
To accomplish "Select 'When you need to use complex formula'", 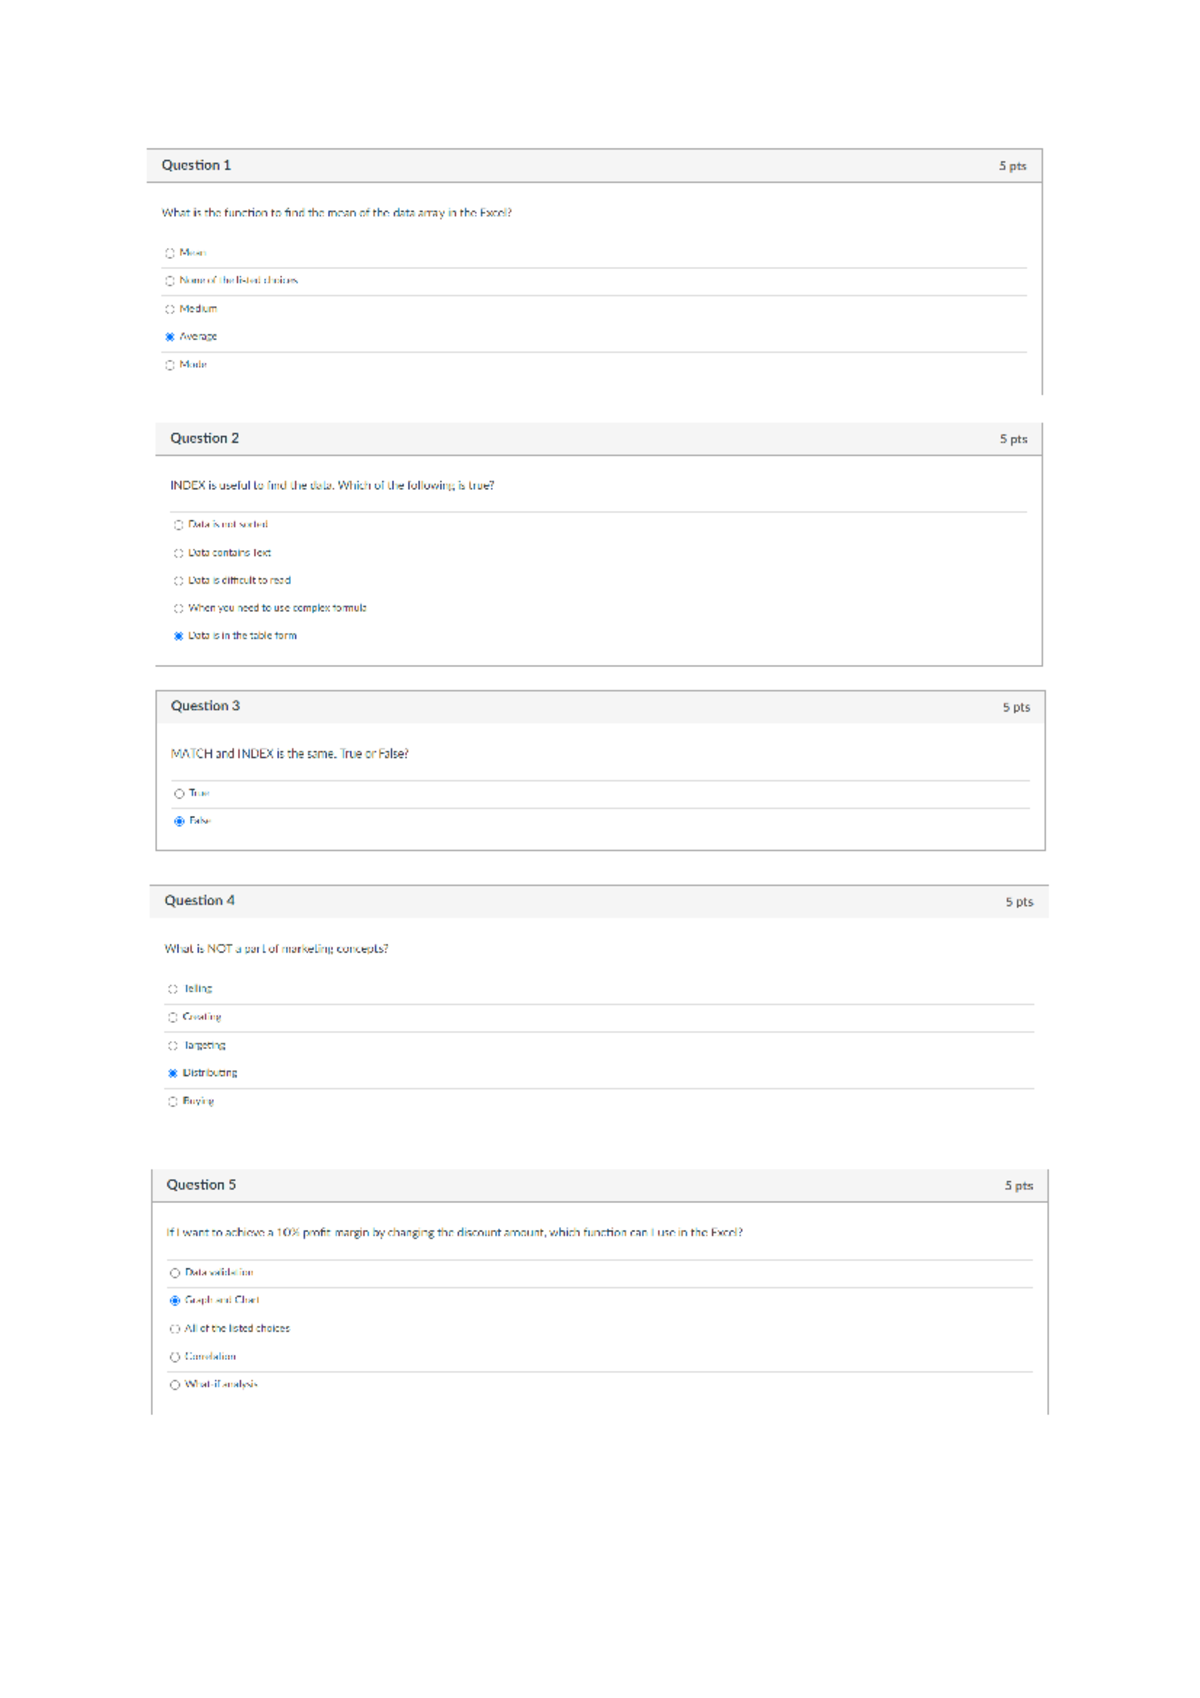I will (x=179, y=608).
